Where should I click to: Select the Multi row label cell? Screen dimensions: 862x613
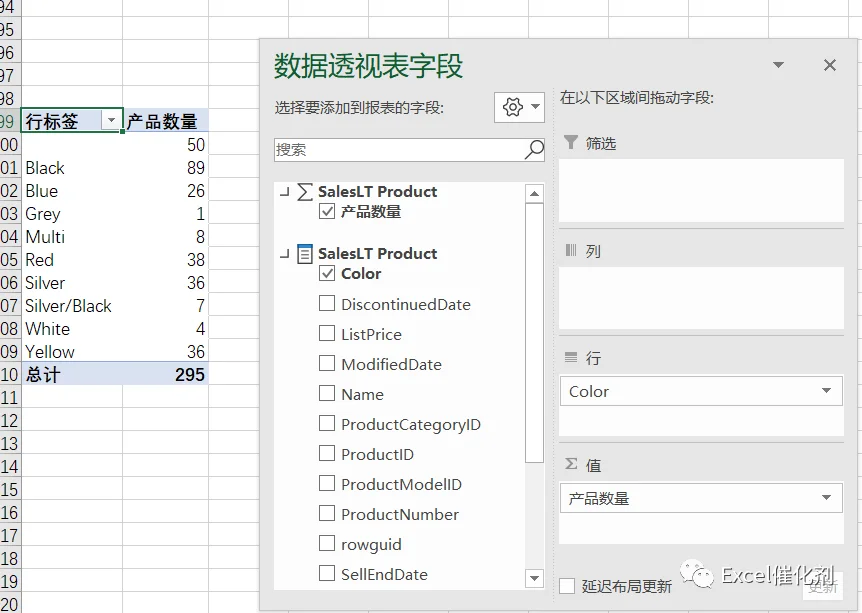click(72, 236)
